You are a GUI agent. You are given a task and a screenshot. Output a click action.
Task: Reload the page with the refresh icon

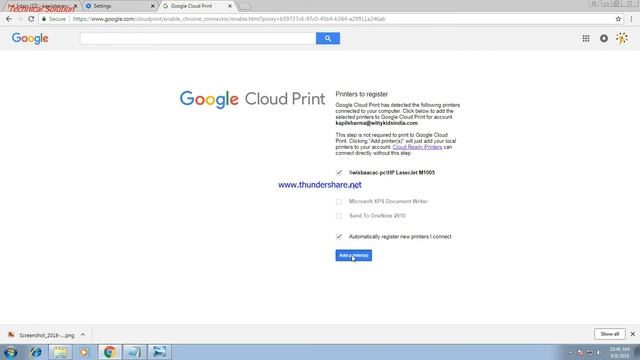pyautogui.click(x=31, y=19)
